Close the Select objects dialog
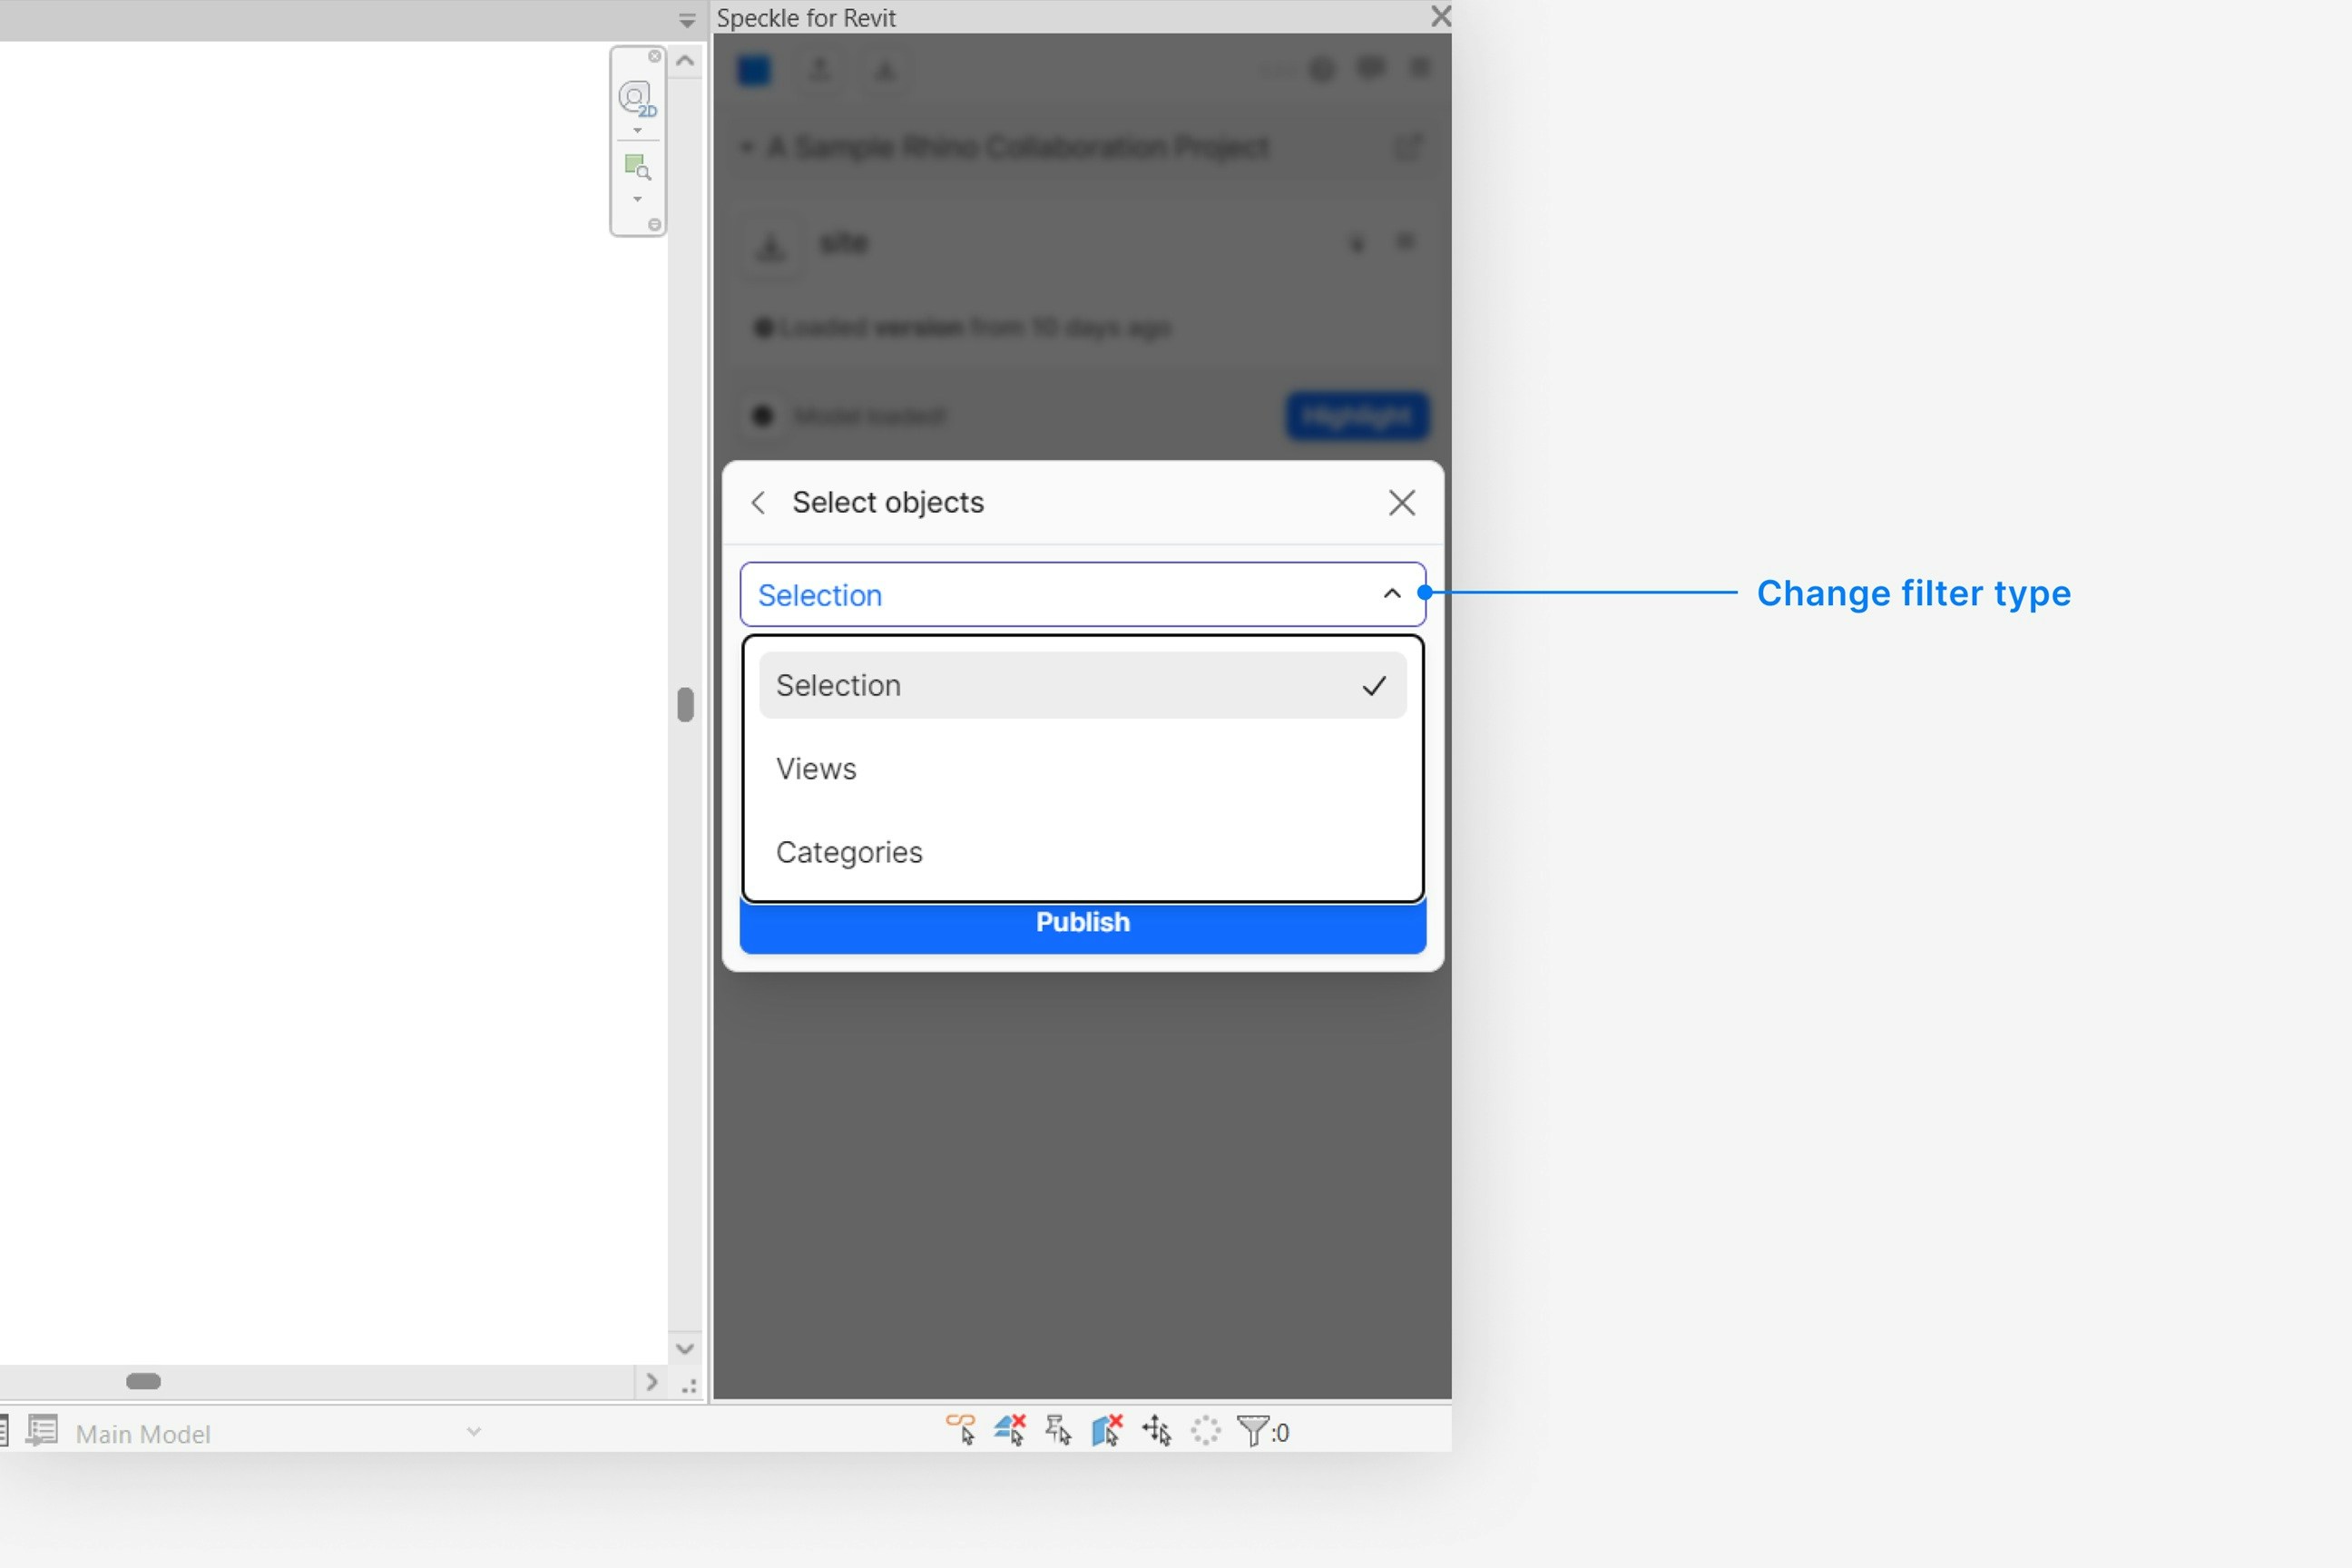2352x1568 pixels. tap(1402, 502)
